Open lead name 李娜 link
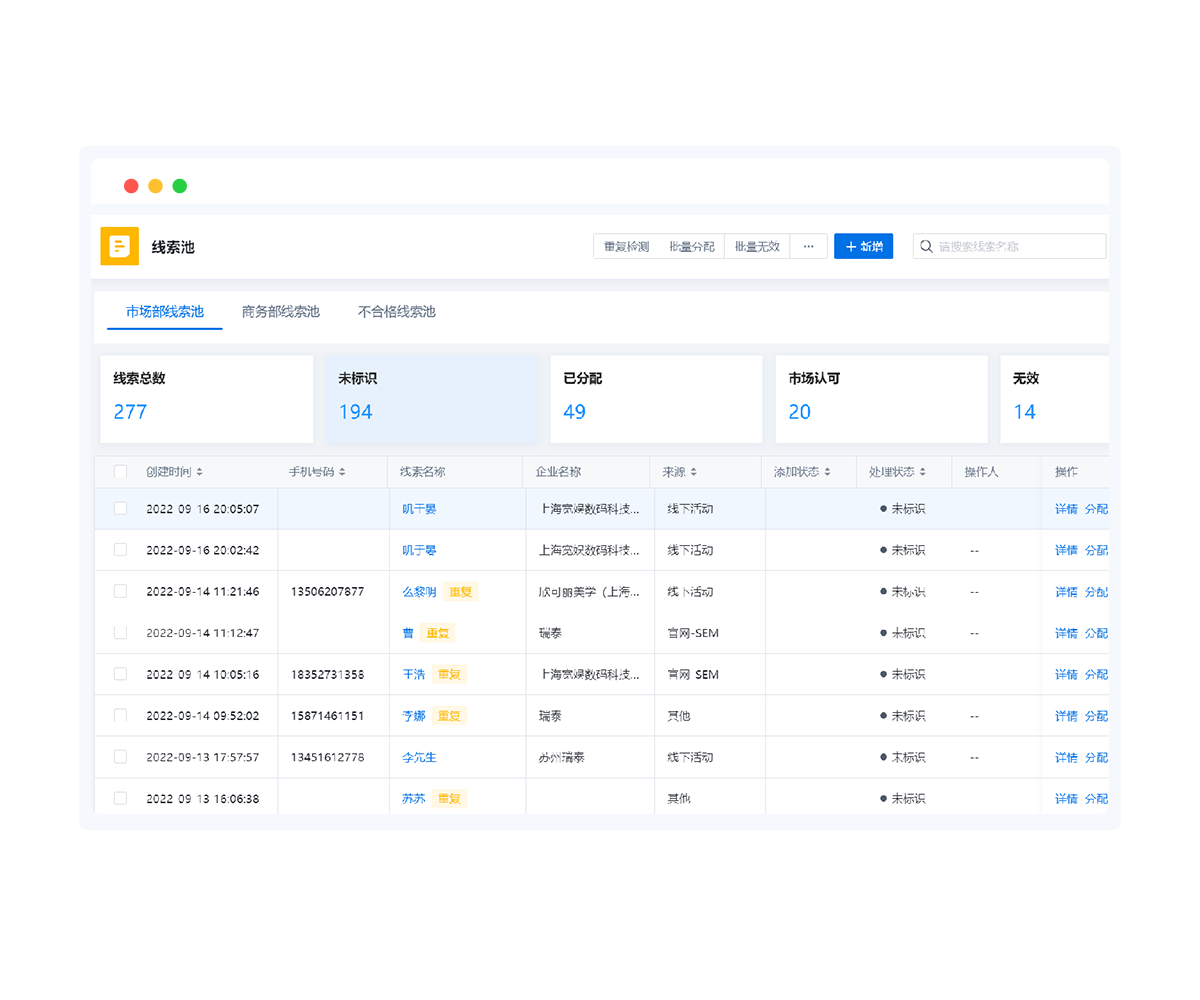1200x1000 pixels. pyautogui.click(x=413, y=716)
